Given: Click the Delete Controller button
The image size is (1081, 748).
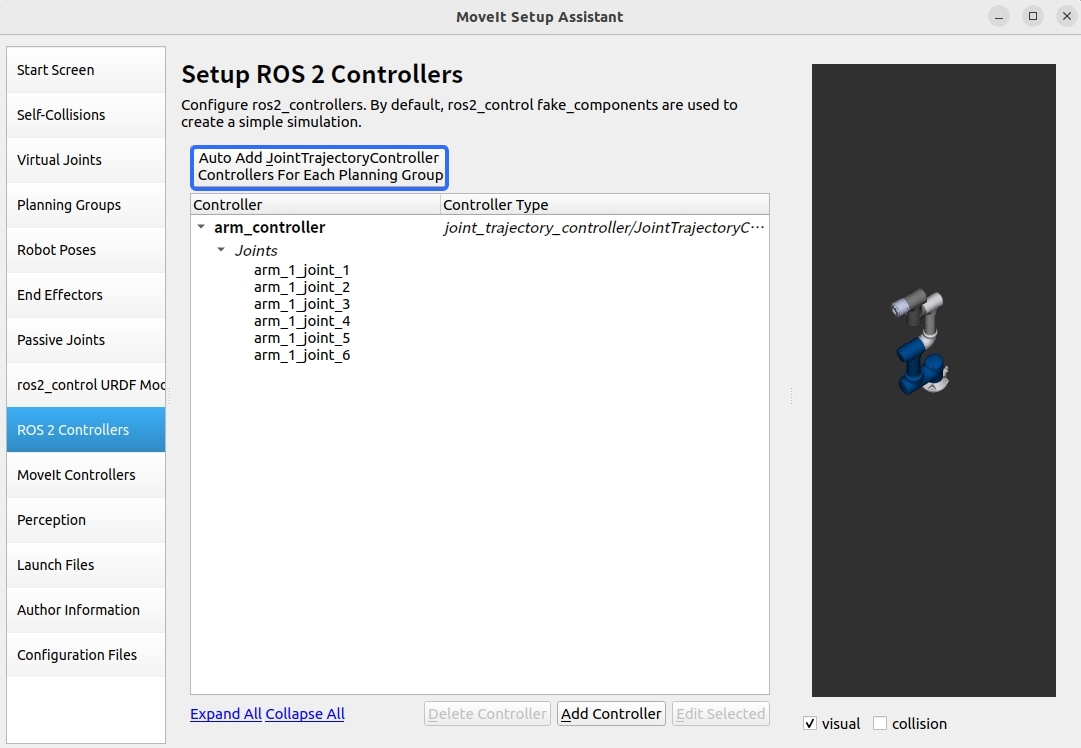Looking at the screenshot, I should [x=487, y=714].
